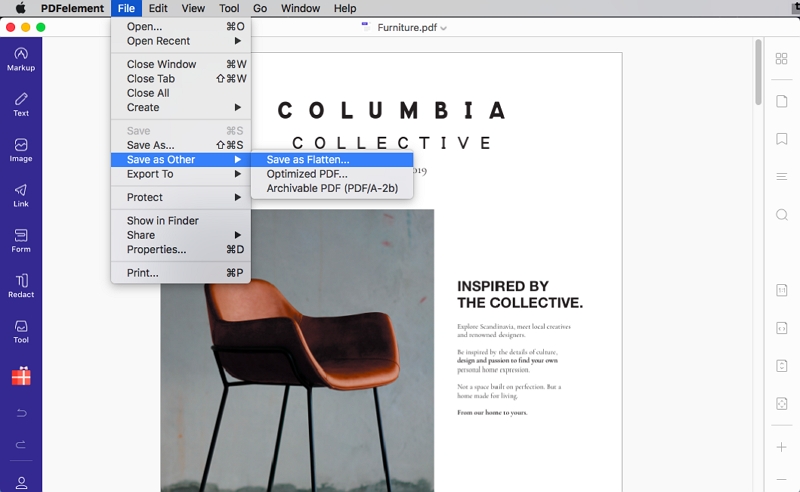This screenshot has height=492, width=800.
Task: Open the Go menu
Action: [x=260, y=8]
